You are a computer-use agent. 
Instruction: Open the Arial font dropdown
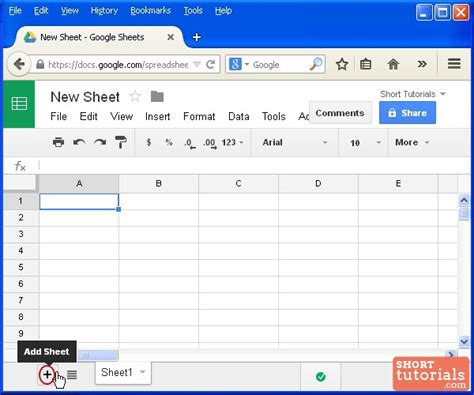coord(294,143)
